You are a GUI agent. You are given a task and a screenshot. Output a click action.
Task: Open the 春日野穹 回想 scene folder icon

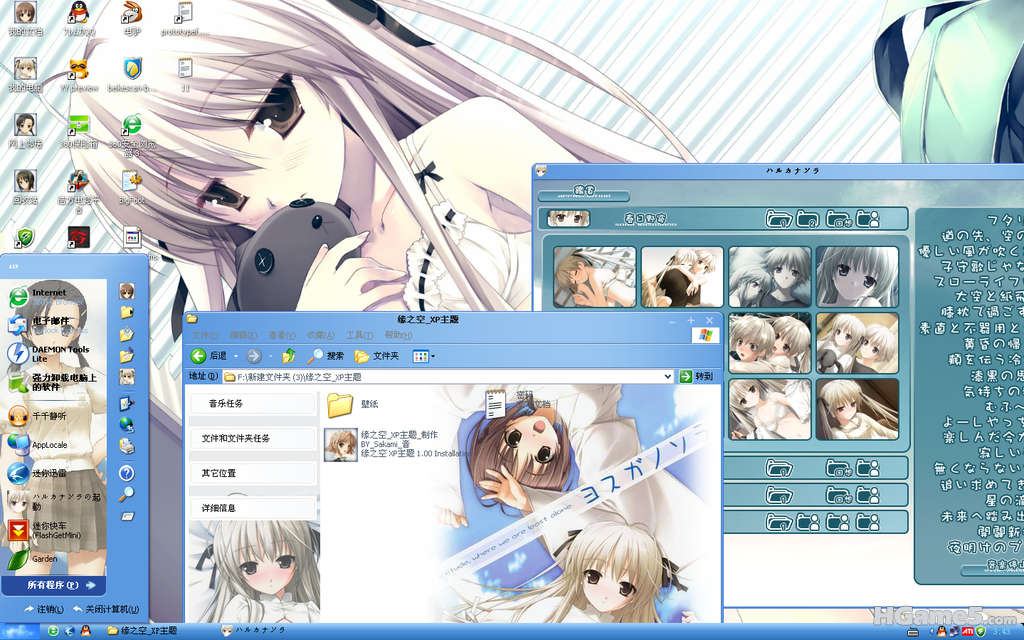pyautogui.click(x=839, y=219)
